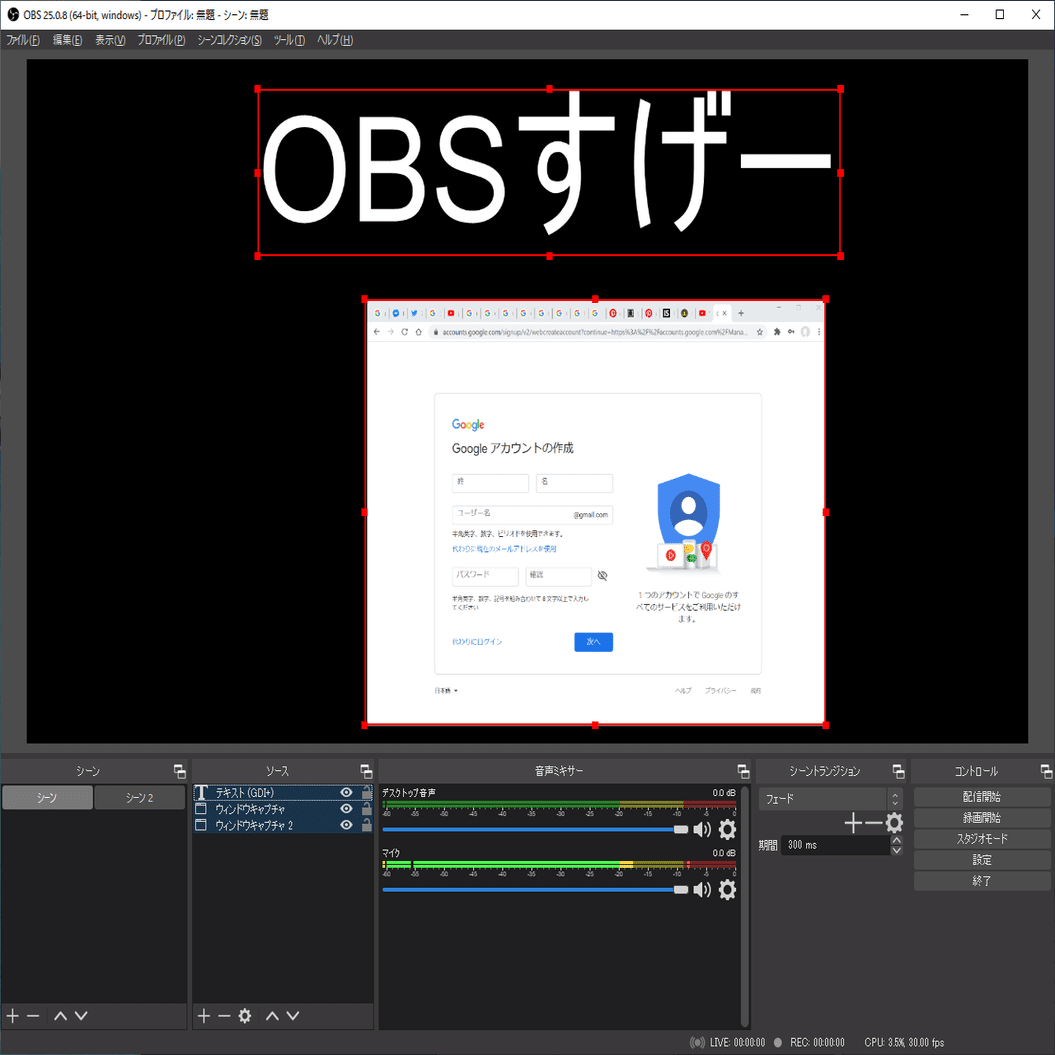Select the OBSすげー text in preview
1055x1055 pixels.
pos(549,172)
